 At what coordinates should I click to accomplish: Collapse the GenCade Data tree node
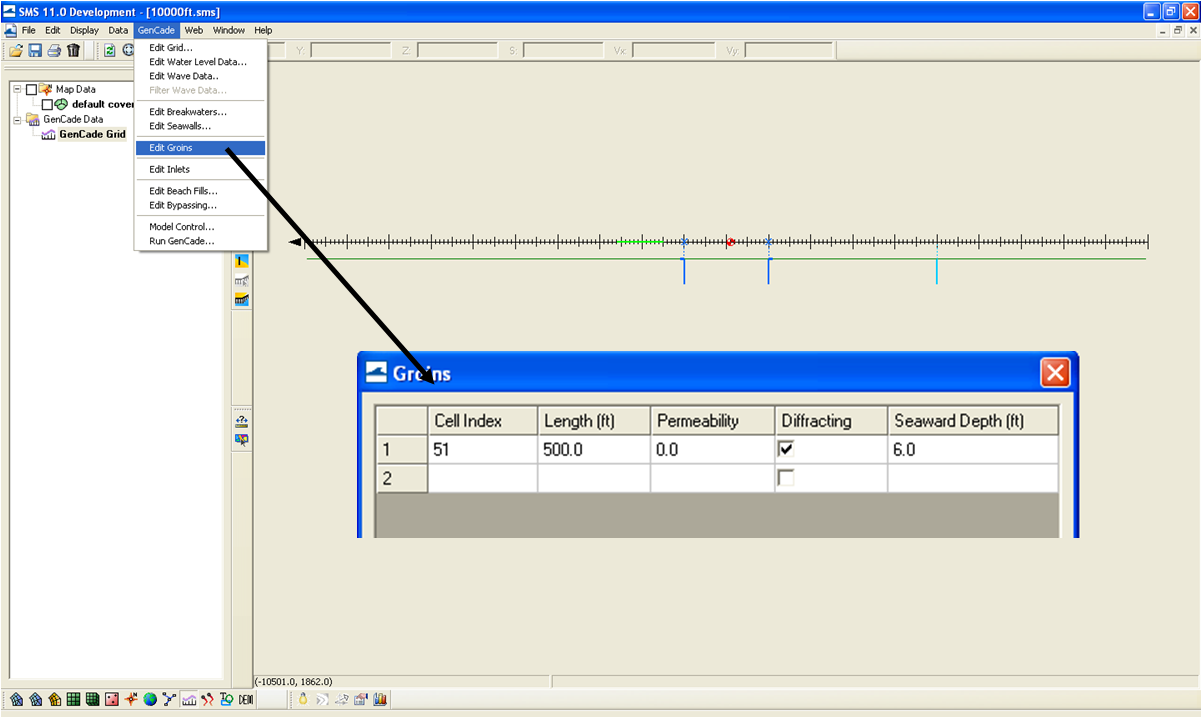(17, 119)
